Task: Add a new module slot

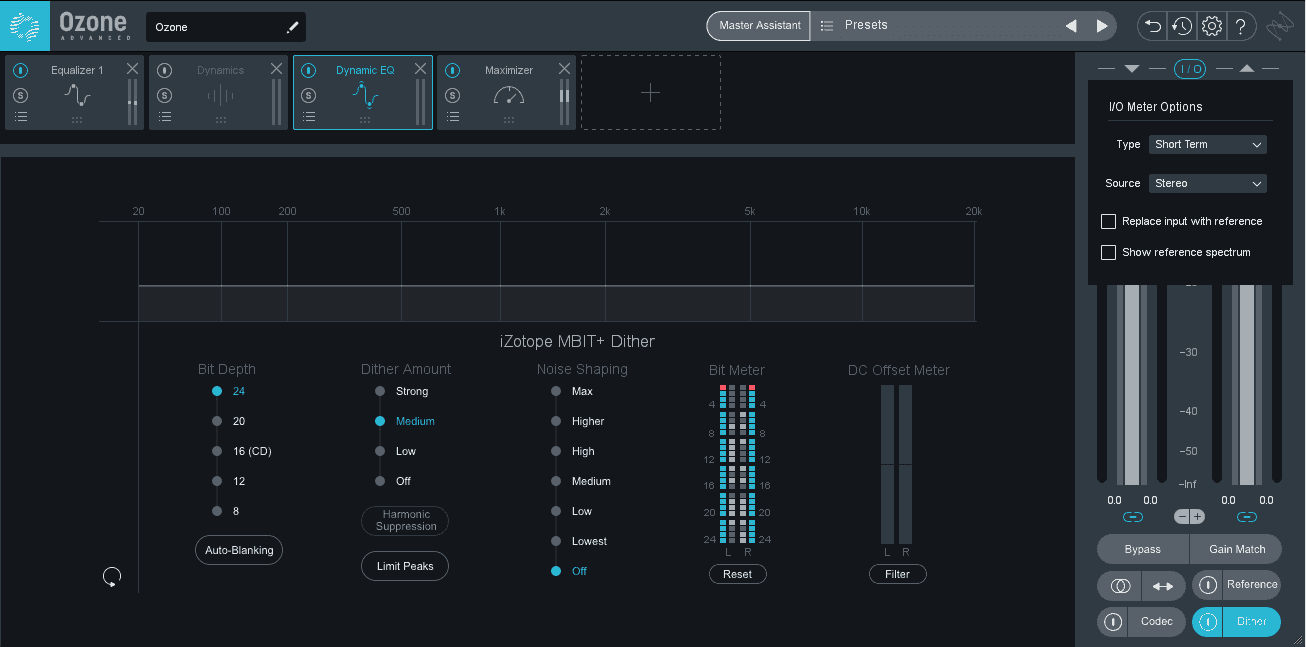Action: pos(651,93)
